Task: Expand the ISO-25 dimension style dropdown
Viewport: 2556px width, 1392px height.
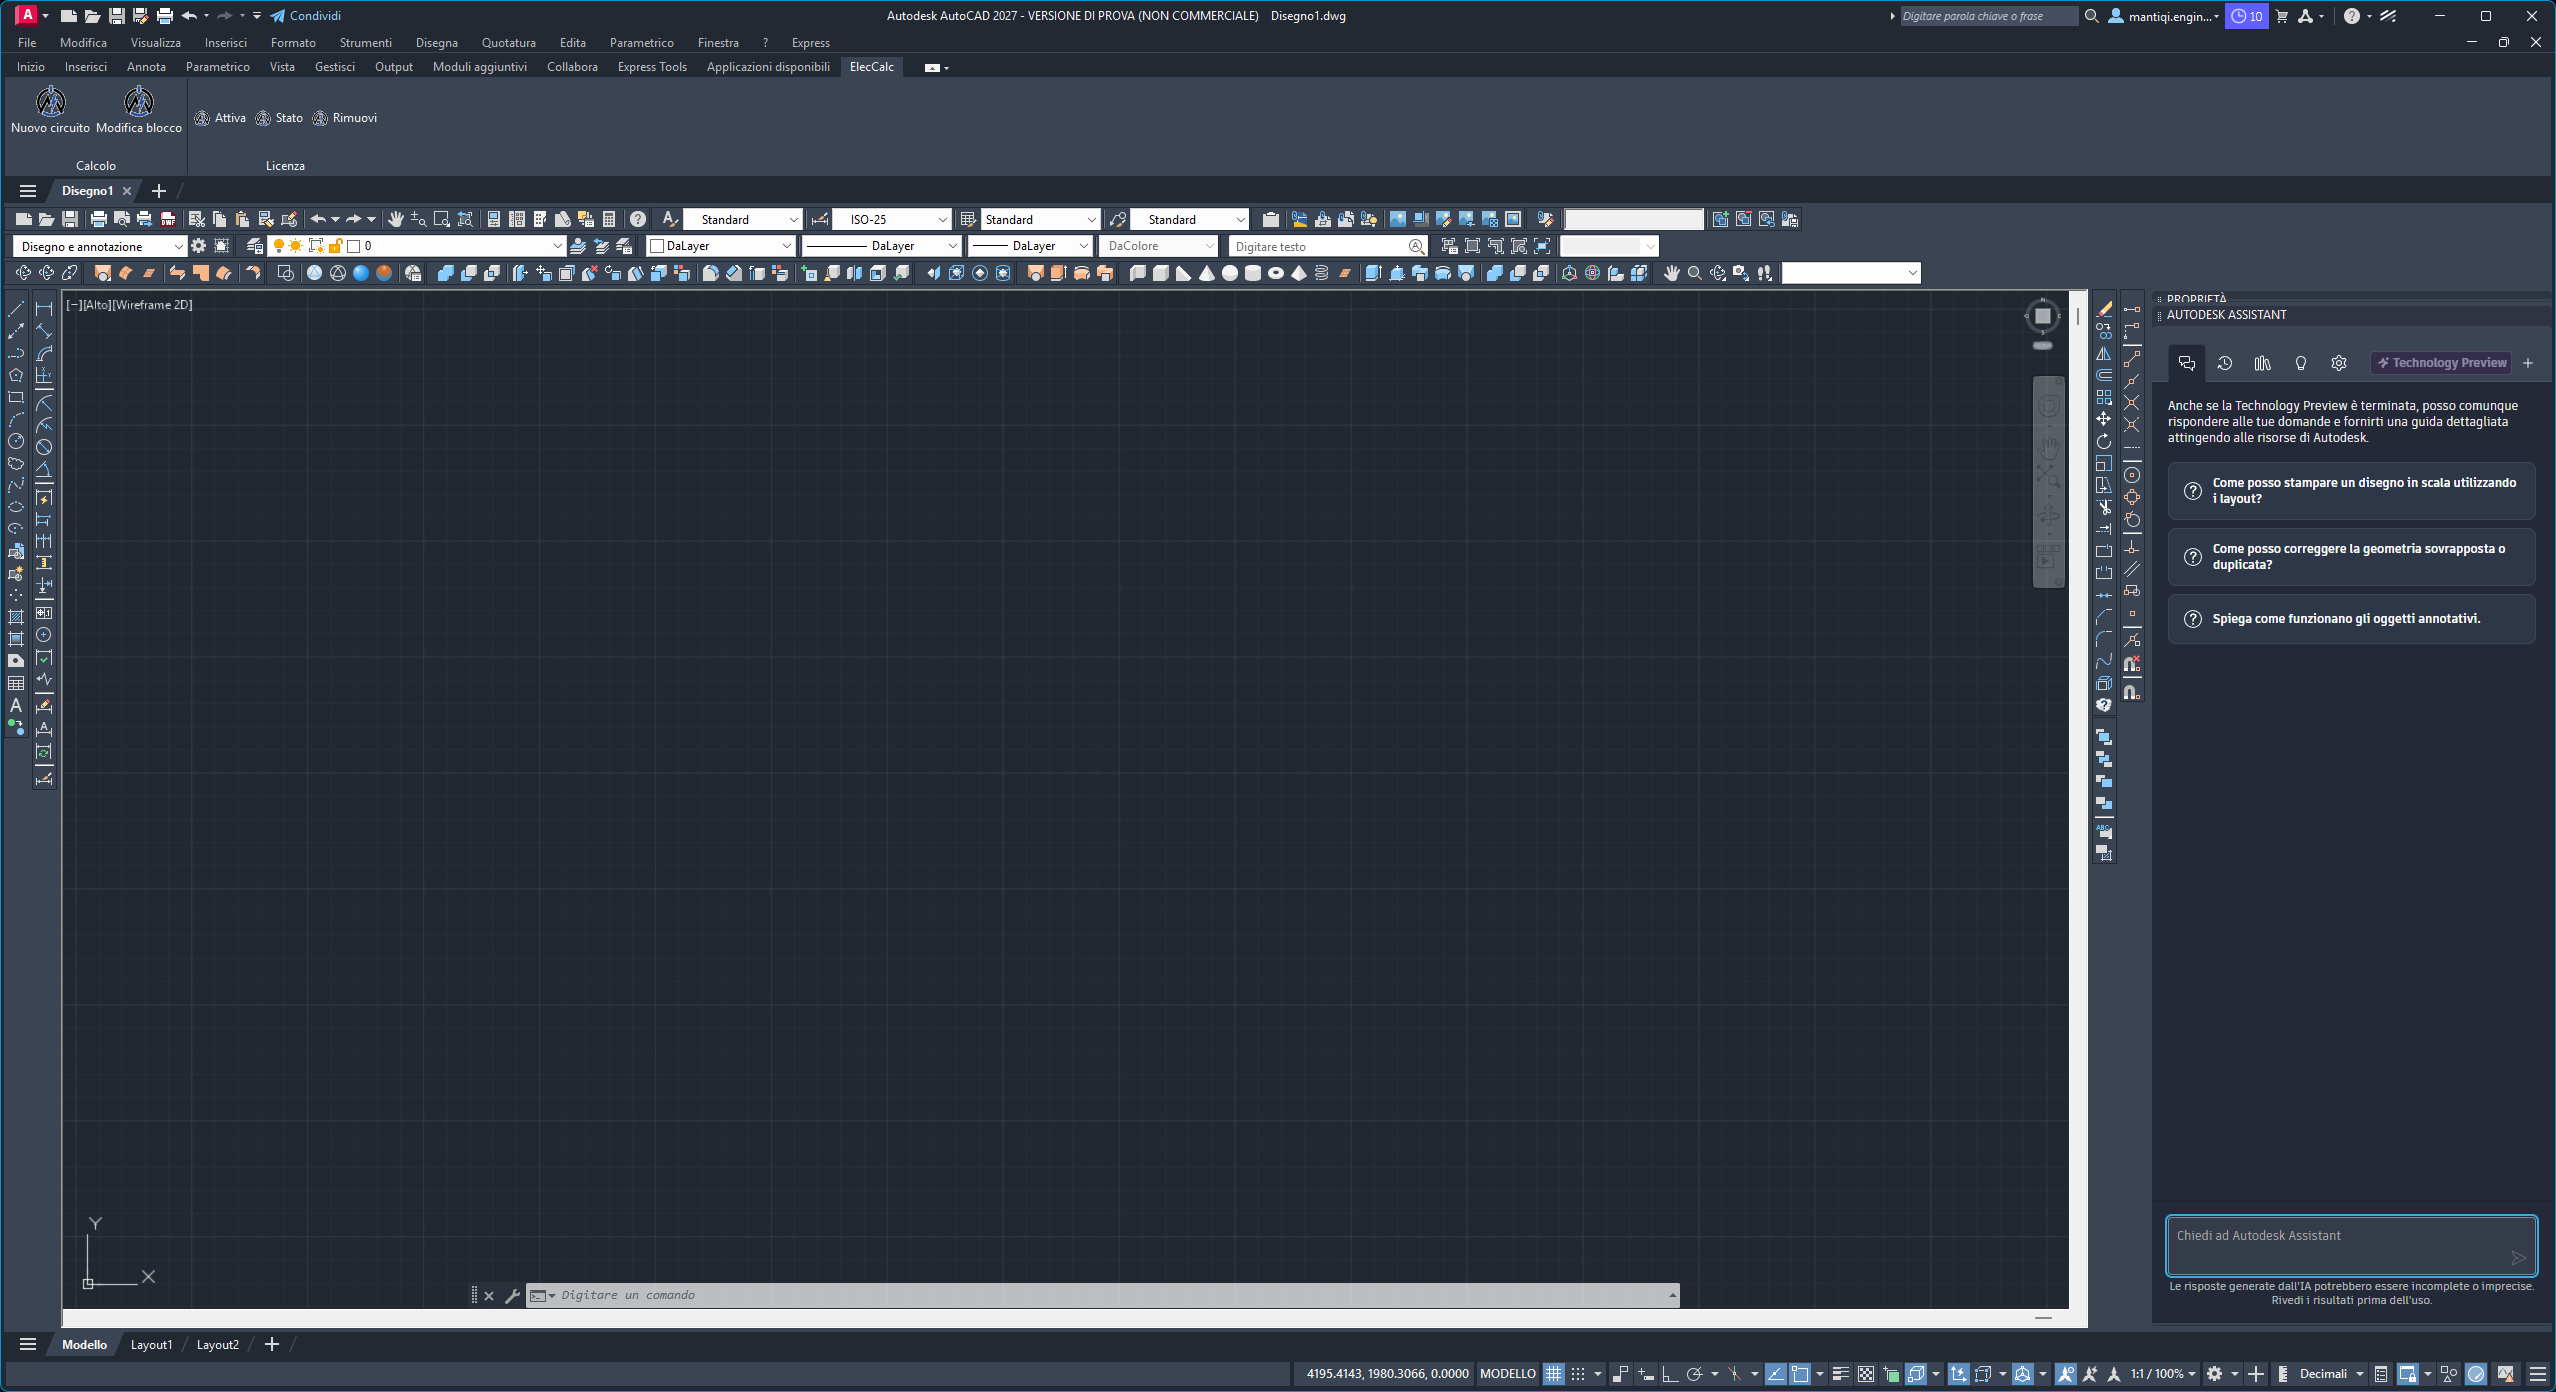Action: [893, 219]
